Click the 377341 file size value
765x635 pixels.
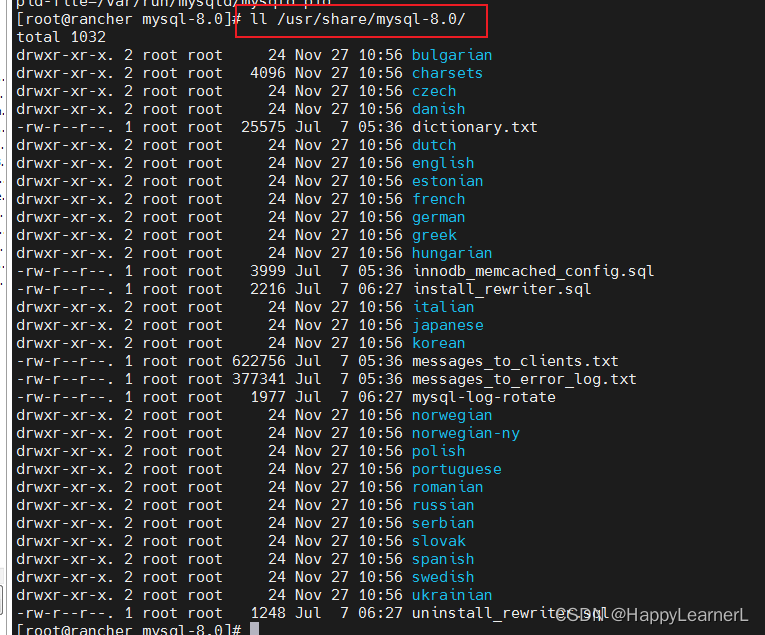[x=259, y=379]
